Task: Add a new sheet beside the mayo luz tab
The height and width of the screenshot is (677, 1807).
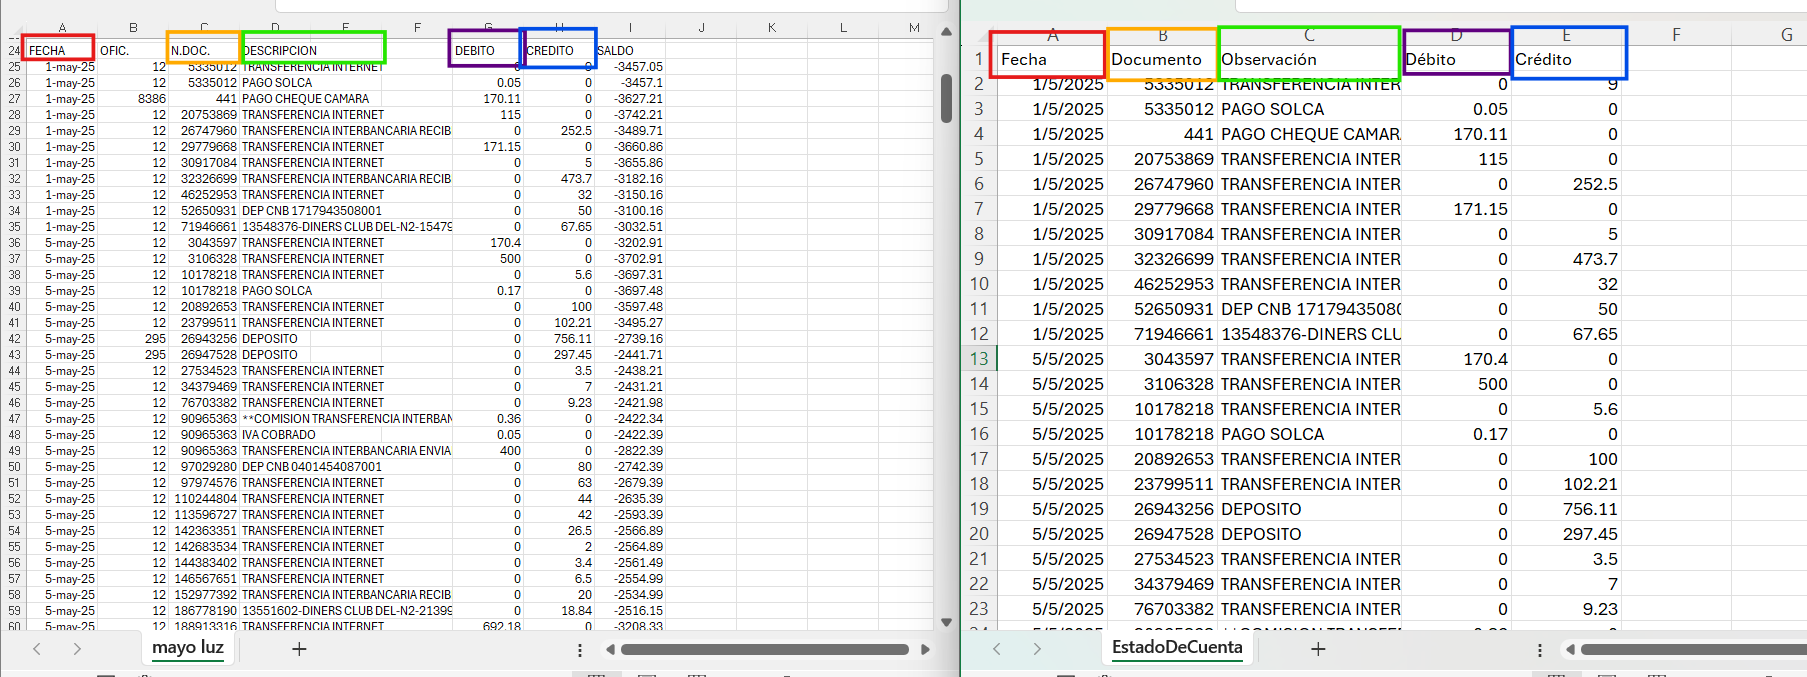Action: coord(298,649)
